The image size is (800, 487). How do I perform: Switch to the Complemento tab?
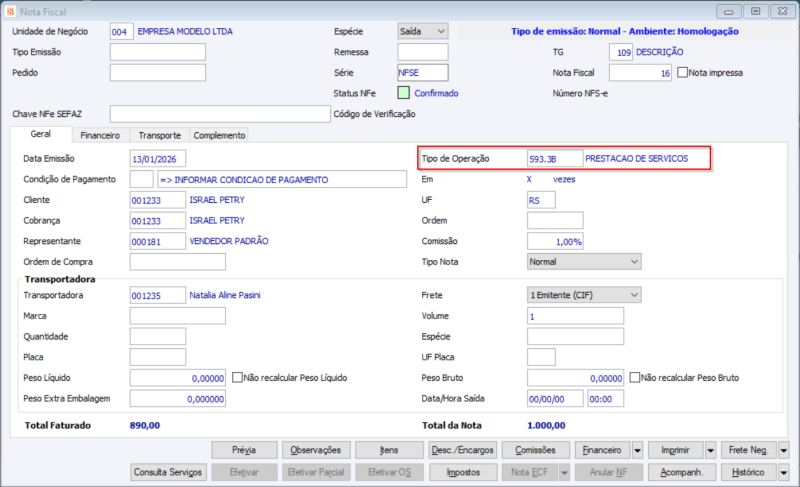219,135
